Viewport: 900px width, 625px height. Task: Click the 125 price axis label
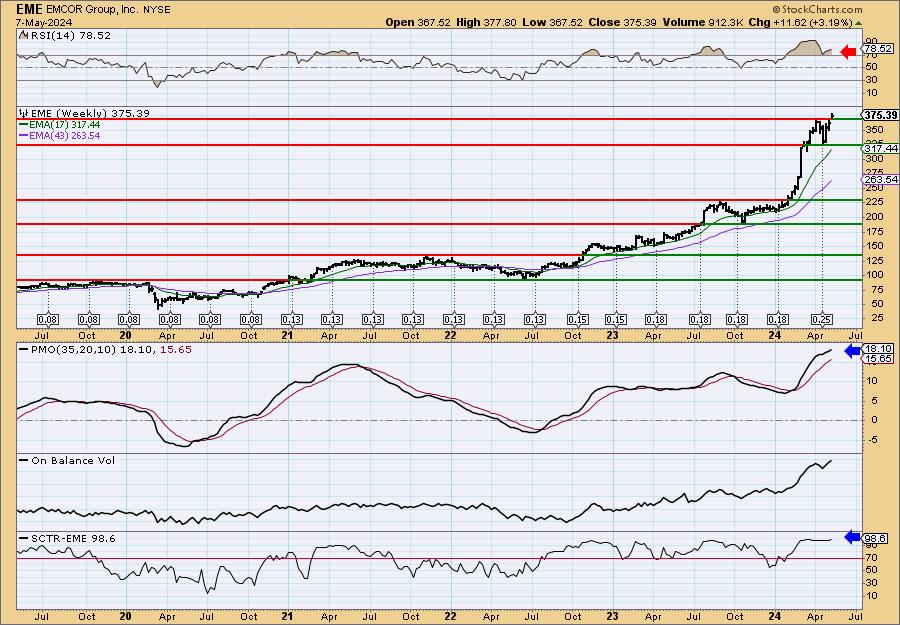875,261
